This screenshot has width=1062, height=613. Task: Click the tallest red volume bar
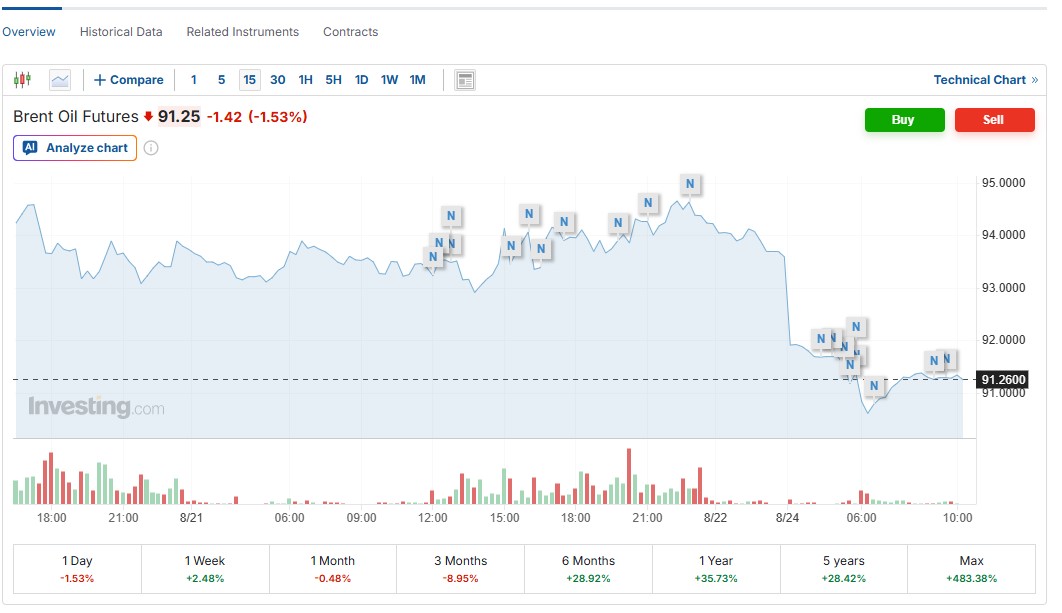[x=629, y=476]
